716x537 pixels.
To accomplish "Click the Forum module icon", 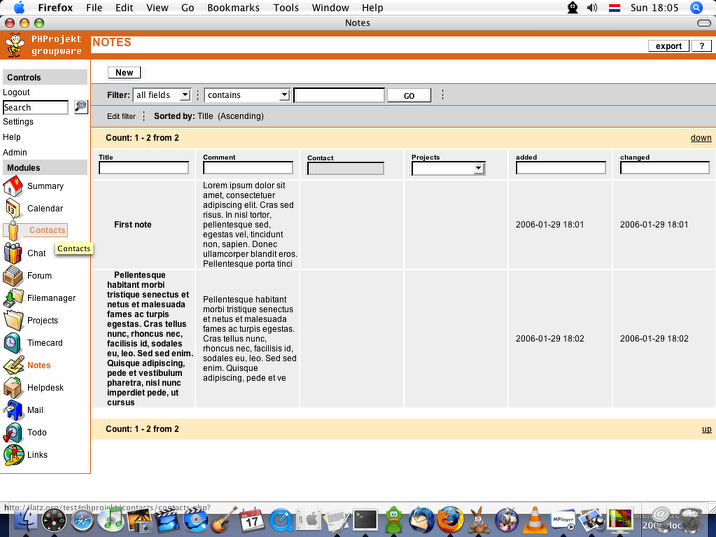I will point(13,275).
